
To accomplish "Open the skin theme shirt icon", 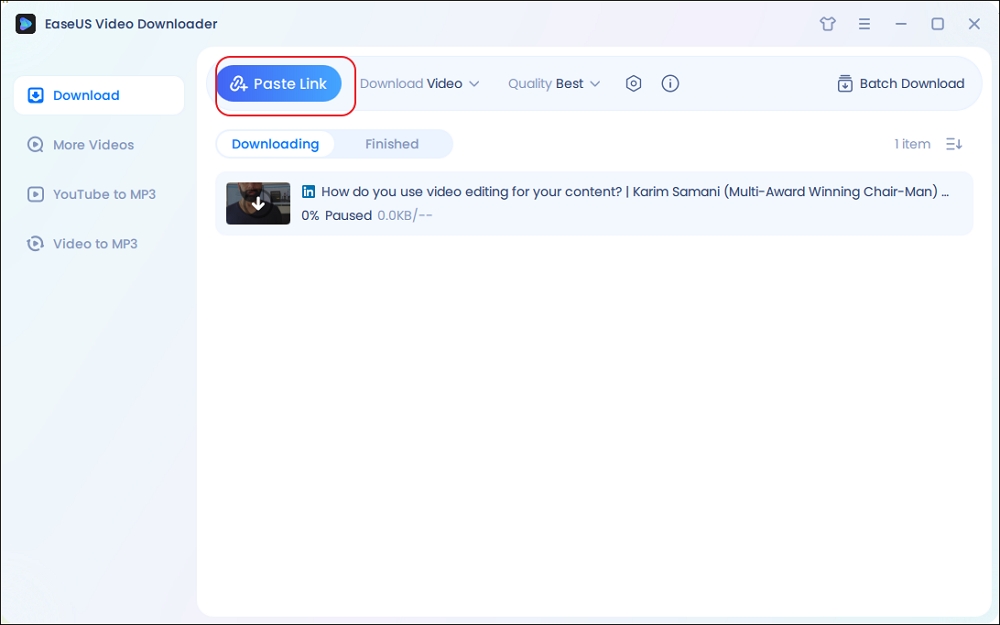I will click(828, 24).
